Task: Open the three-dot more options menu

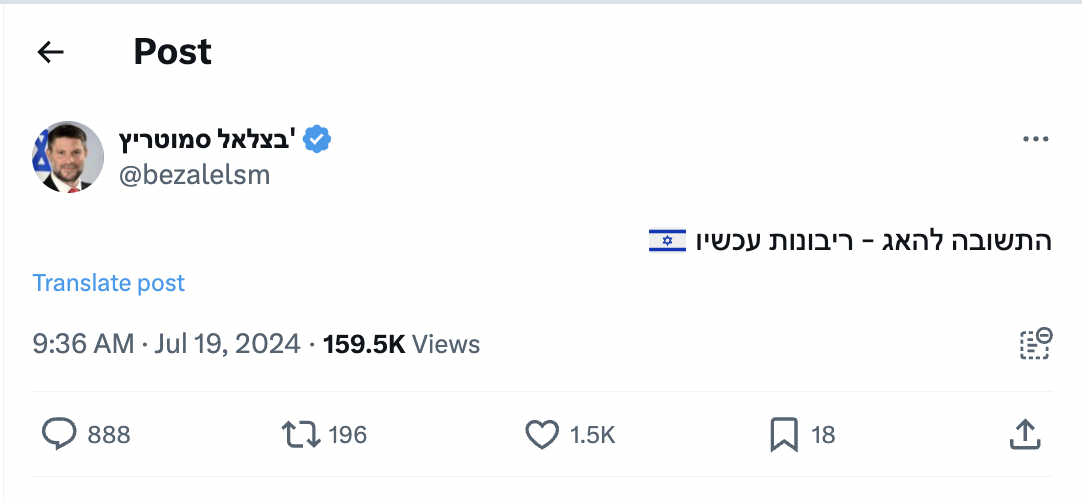Action: click(1035, 139)
